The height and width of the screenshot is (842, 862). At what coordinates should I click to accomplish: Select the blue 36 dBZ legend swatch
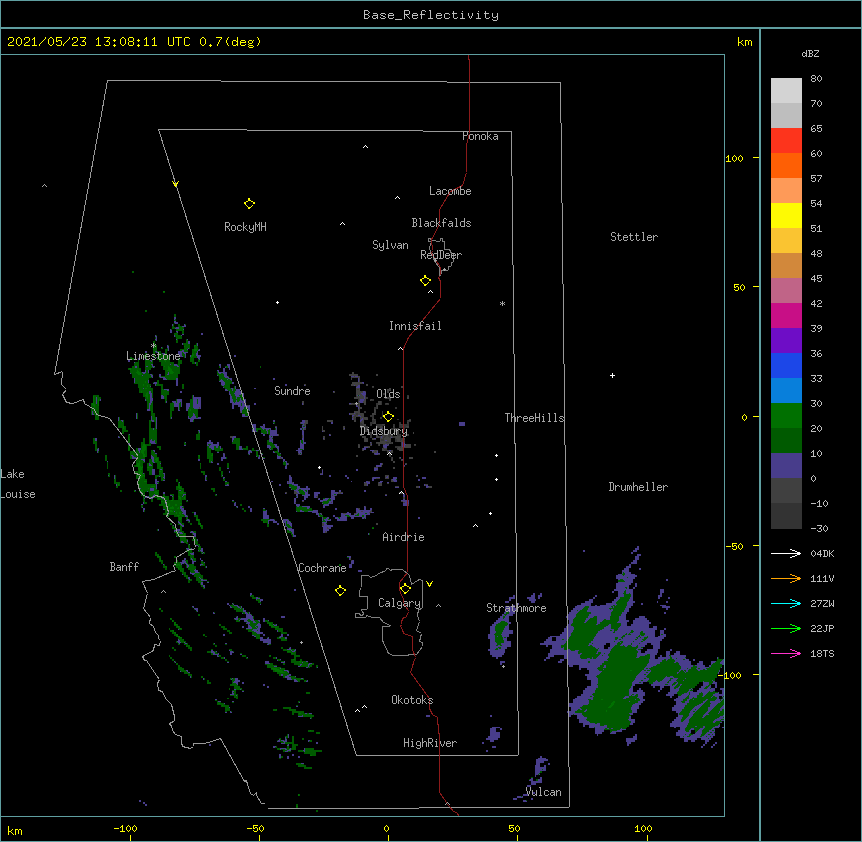[786, 365]
